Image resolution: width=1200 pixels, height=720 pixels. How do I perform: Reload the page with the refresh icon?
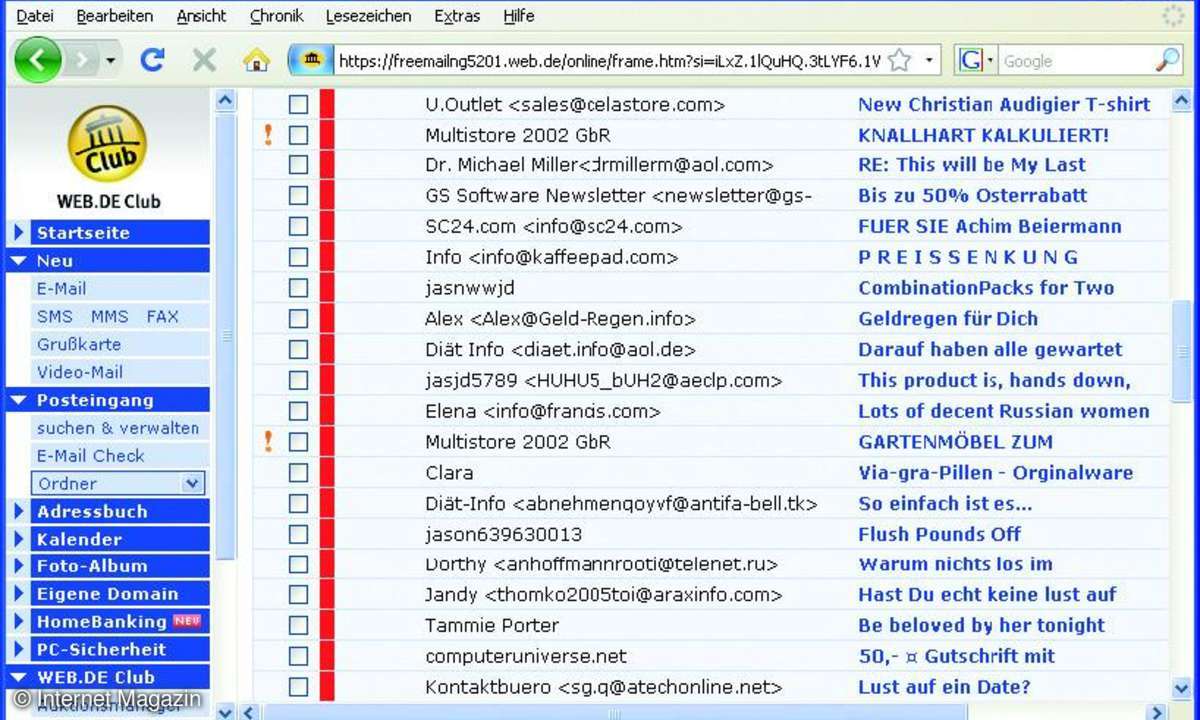pyautogui.click(x=152, y=61)
